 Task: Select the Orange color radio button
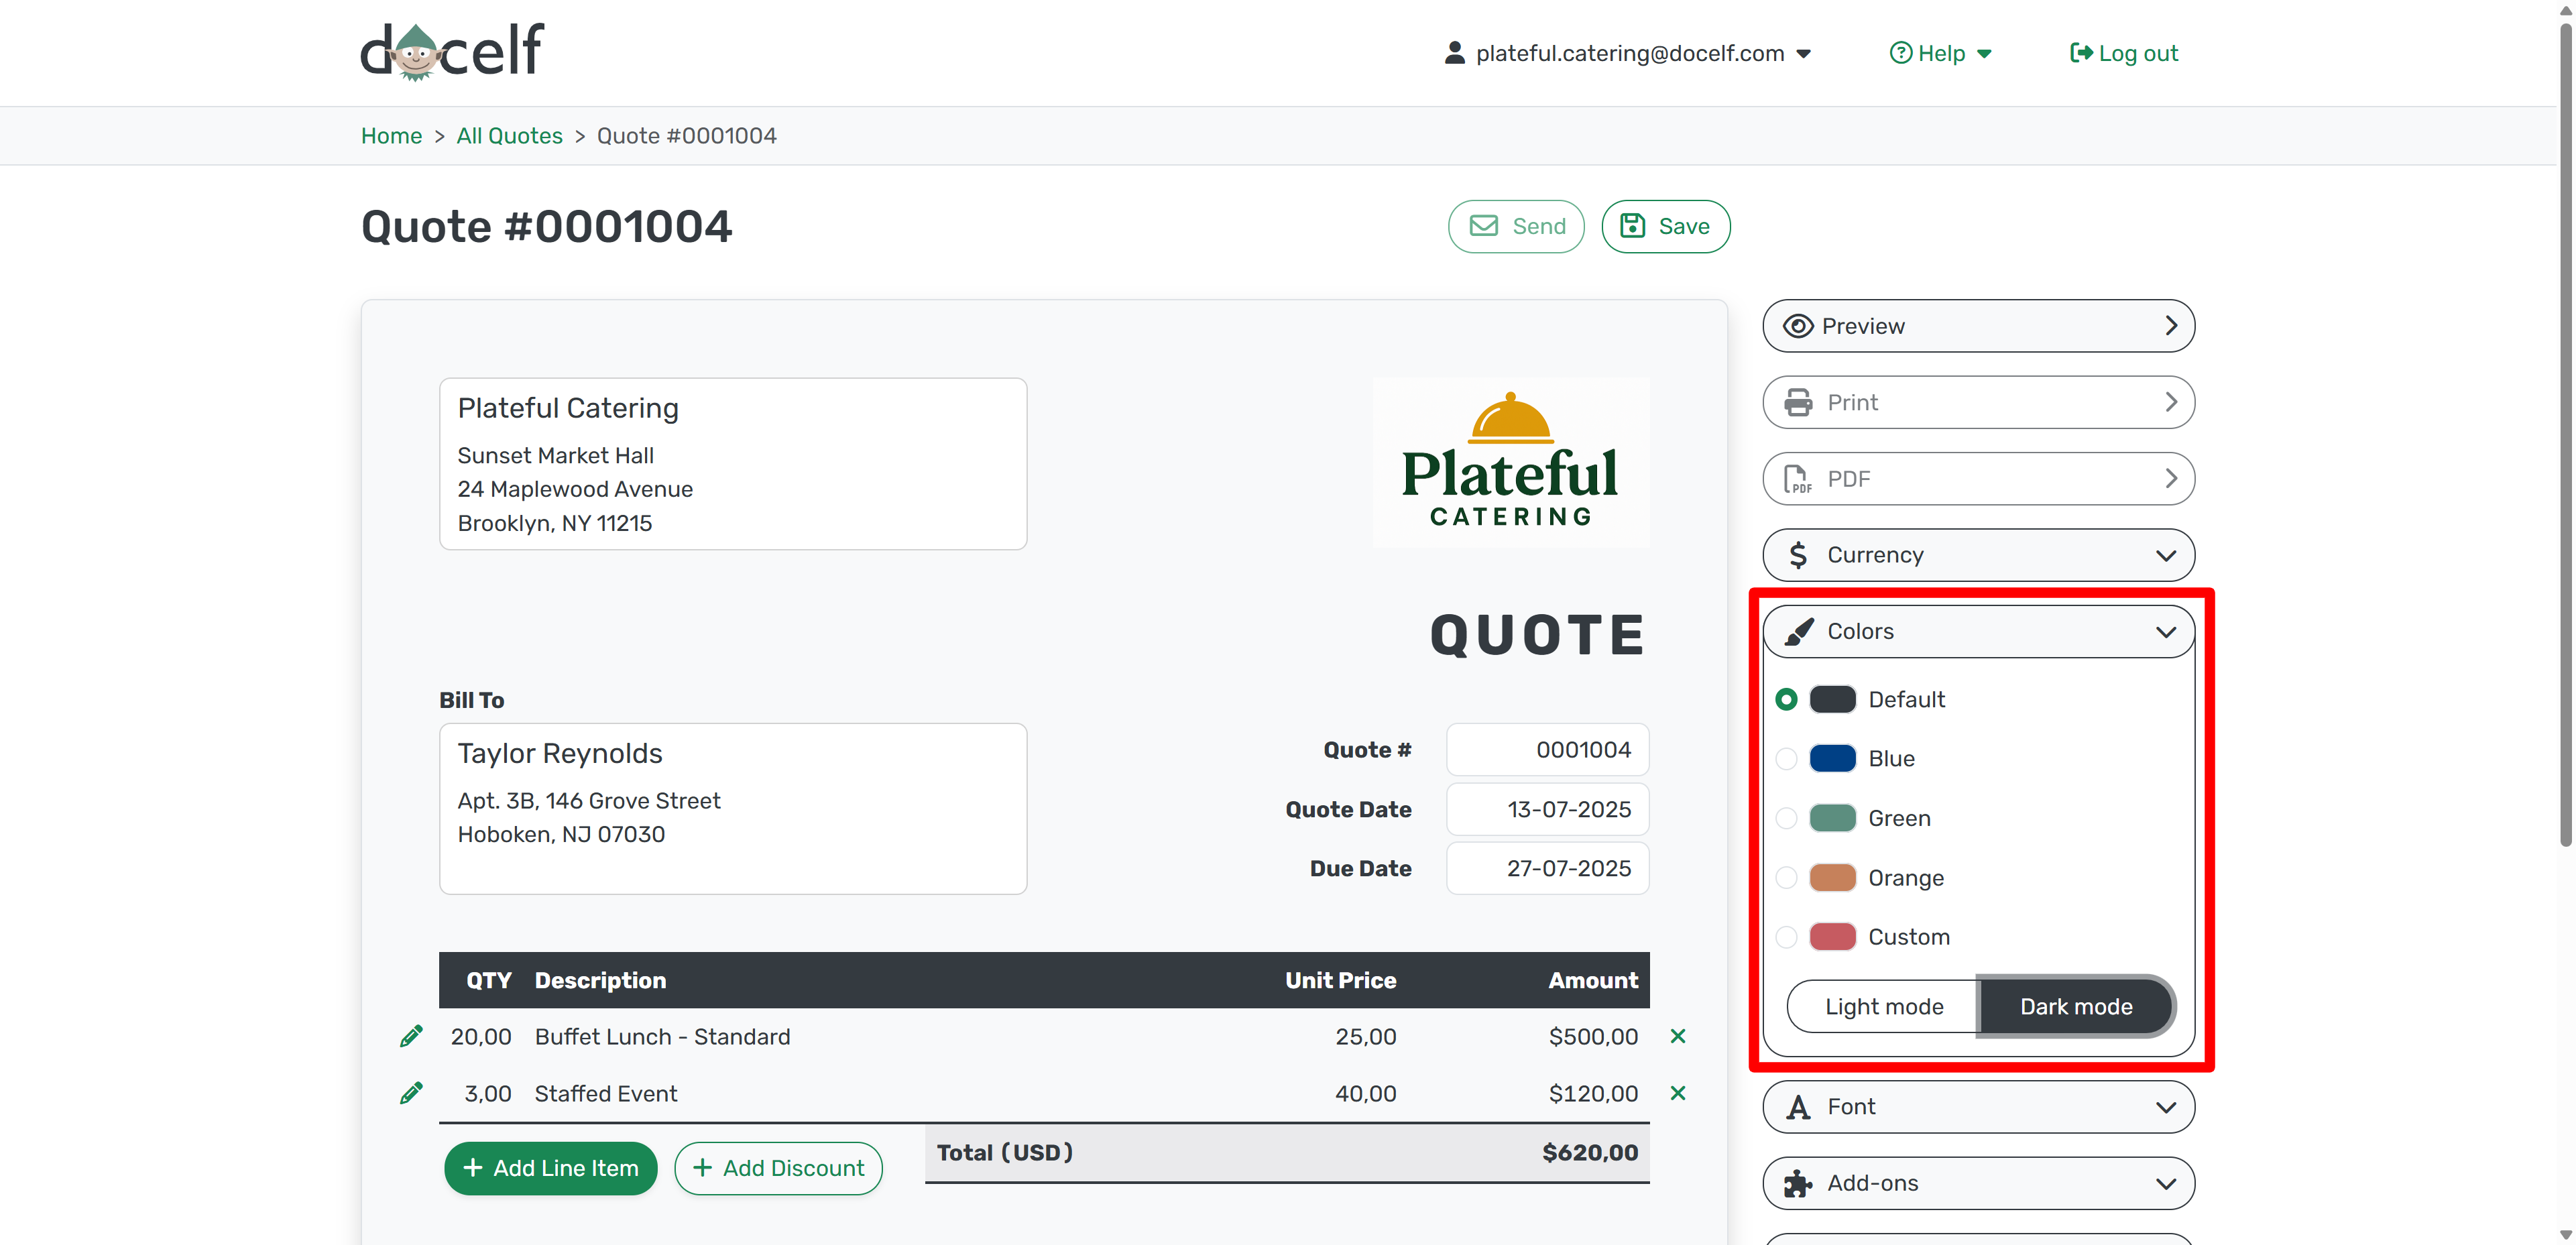[1787, 878]
